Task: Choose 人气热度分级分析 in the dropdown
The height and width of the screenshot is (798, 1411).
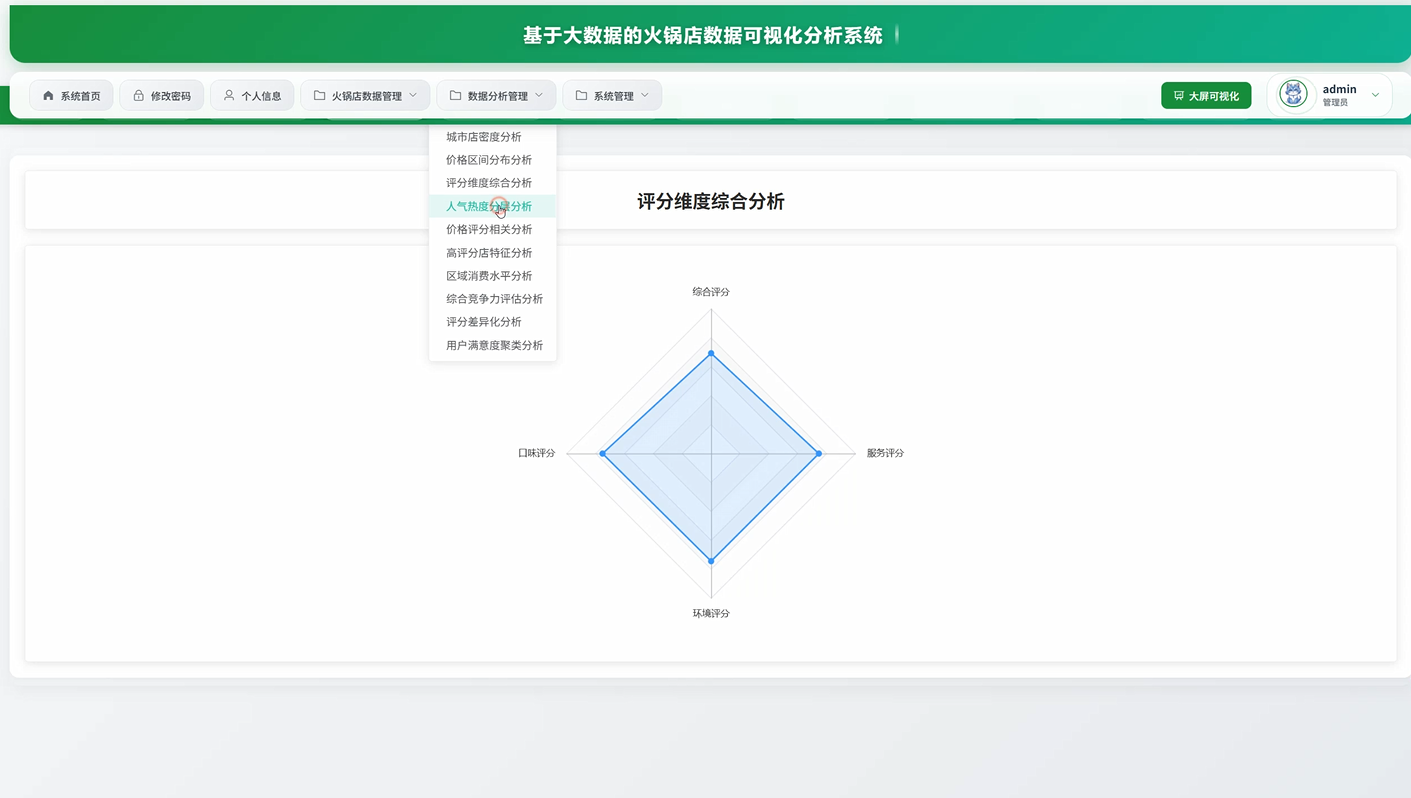Action: 493,206
